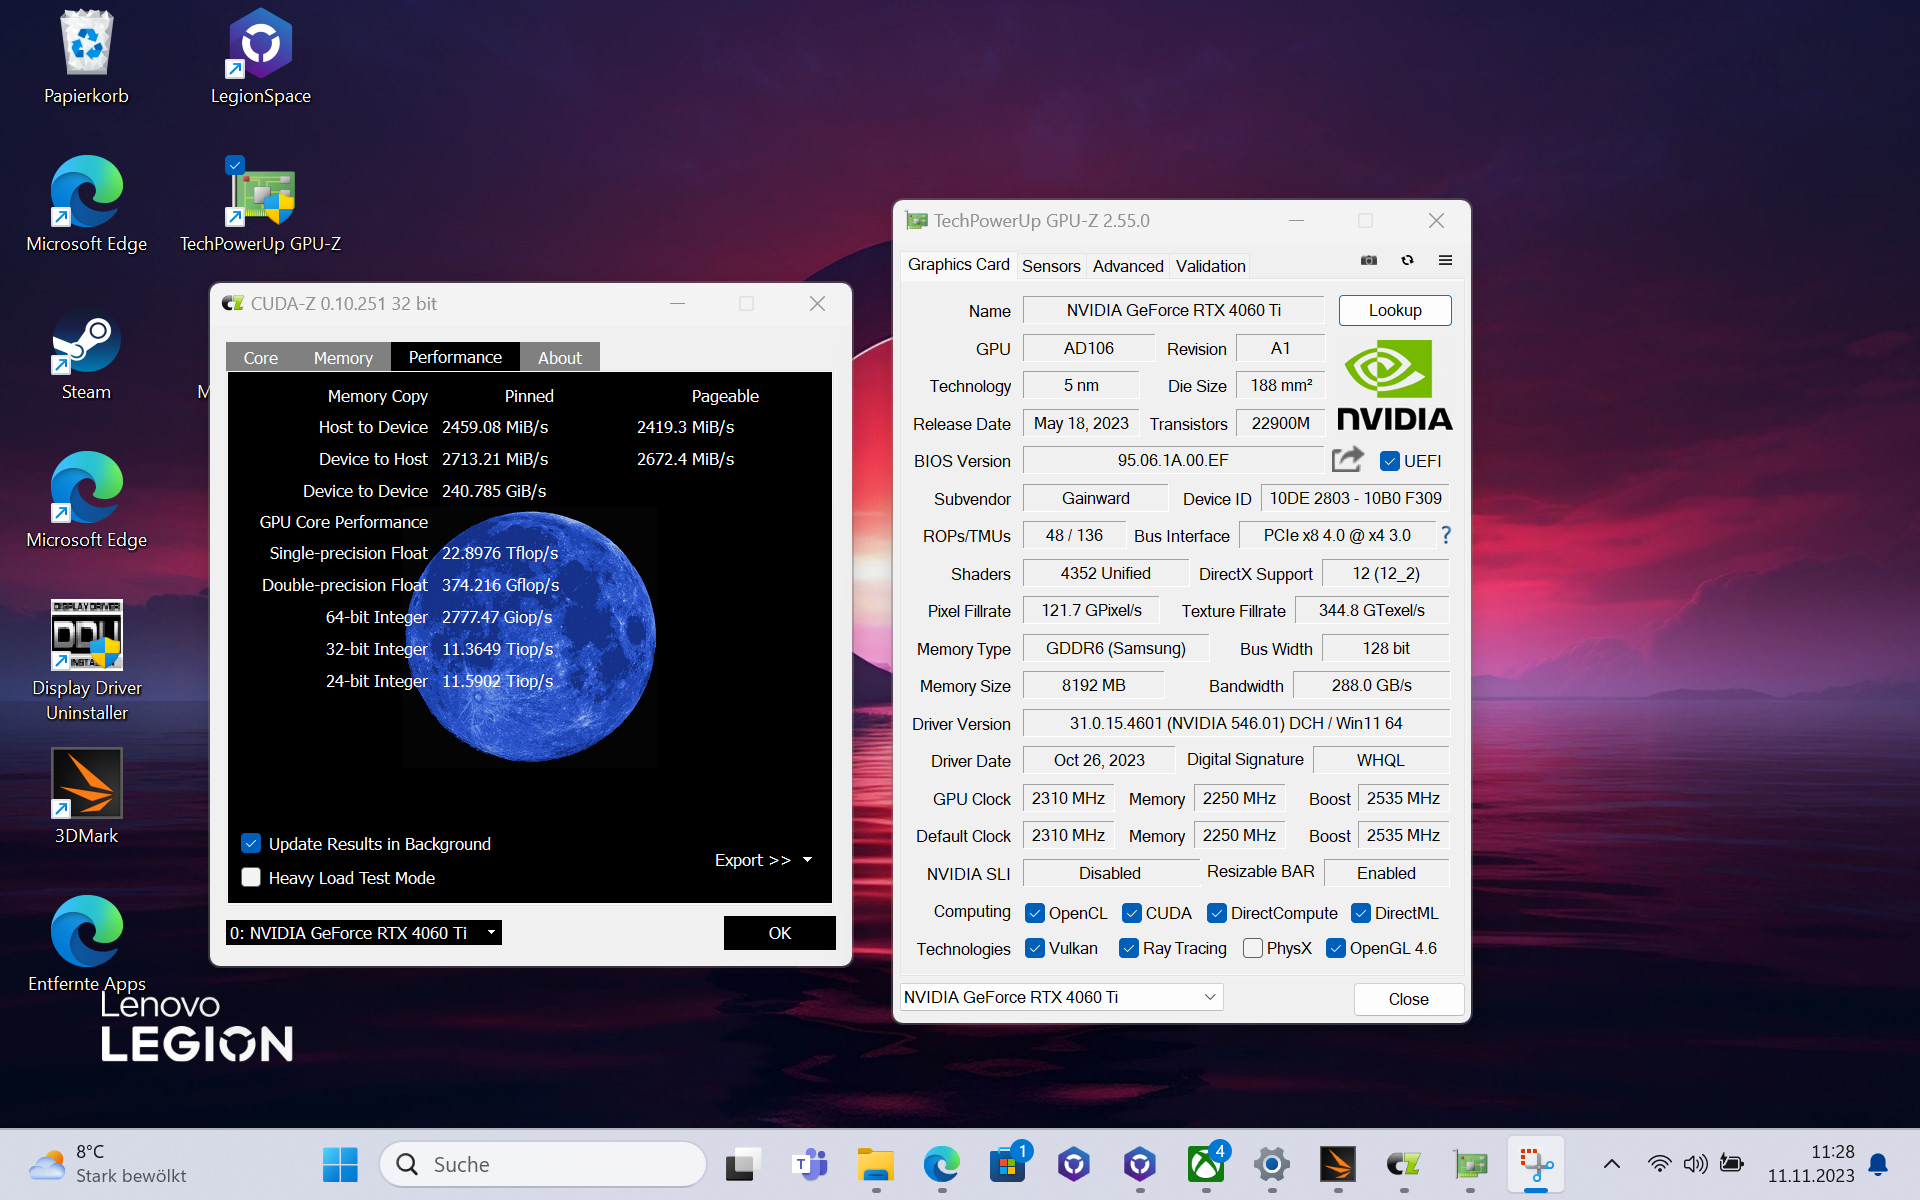Click the BIOS share/export arrow icon

[x=1347, y=460]
